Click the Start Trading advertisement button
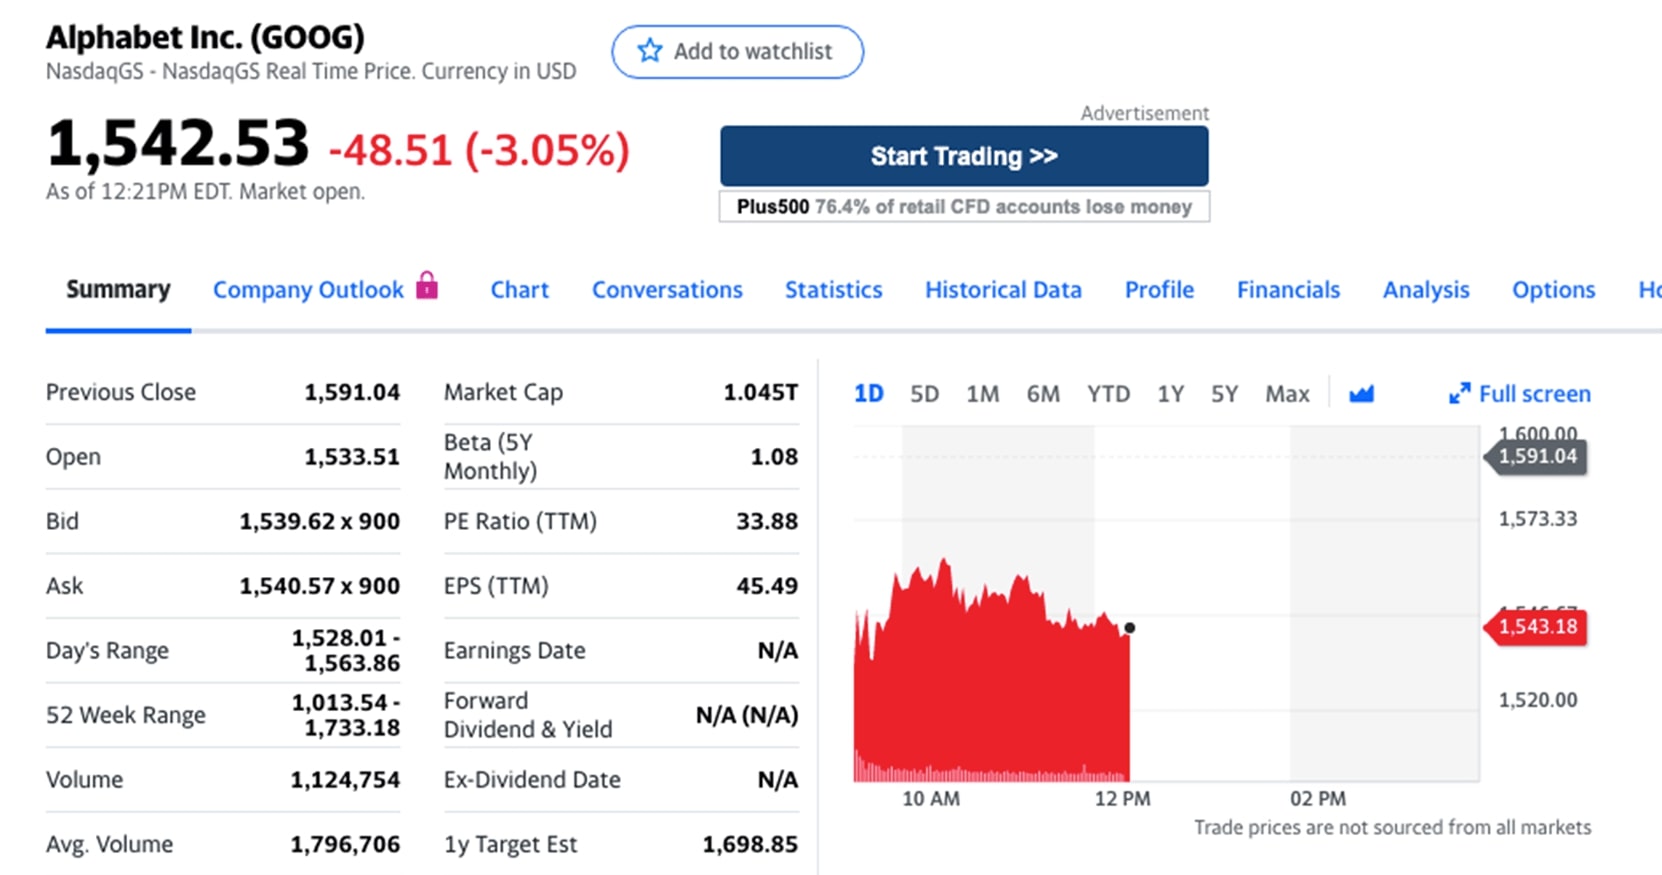Viewport: 1662px width, 875px height. click(964, 156)
